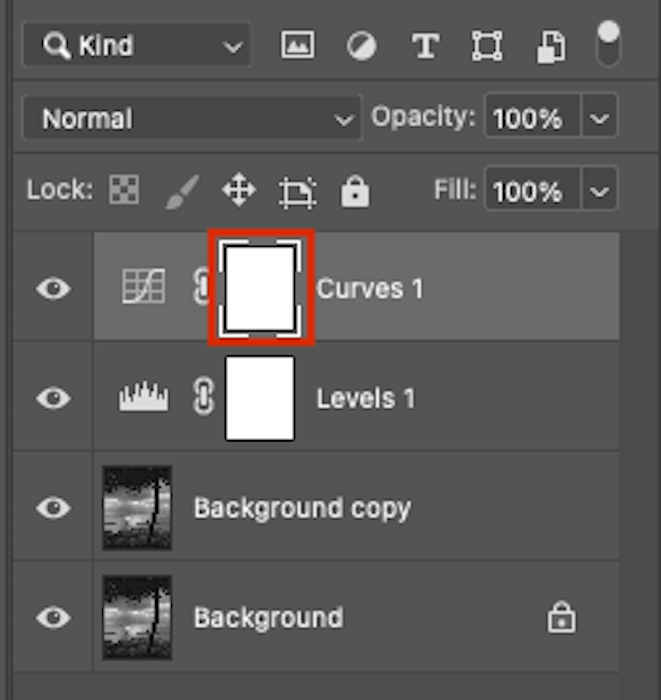Select the Levels 1 layer mask thumbnail

(260, 398)
